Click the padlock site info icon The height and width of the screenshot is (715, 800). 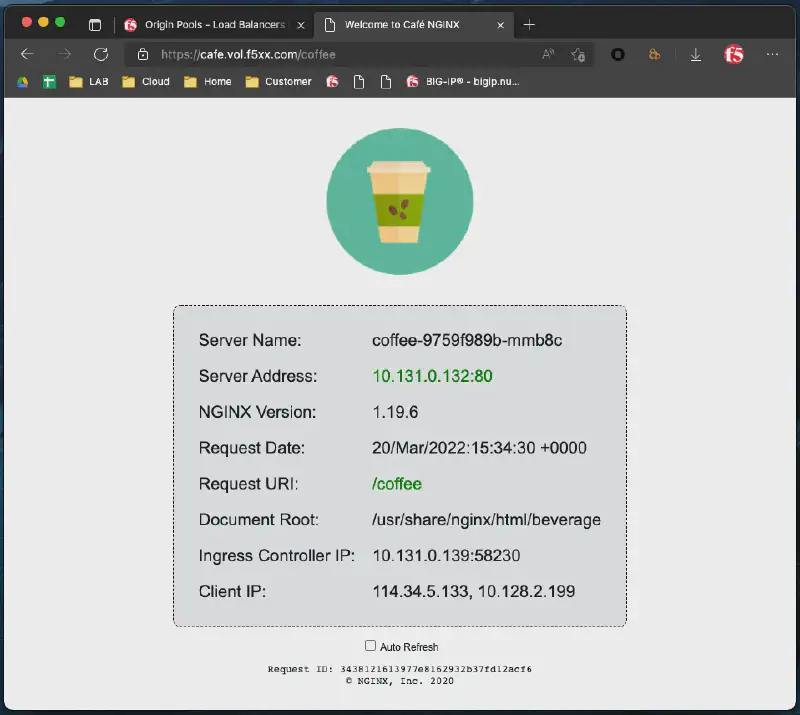(x=143, y=54)
